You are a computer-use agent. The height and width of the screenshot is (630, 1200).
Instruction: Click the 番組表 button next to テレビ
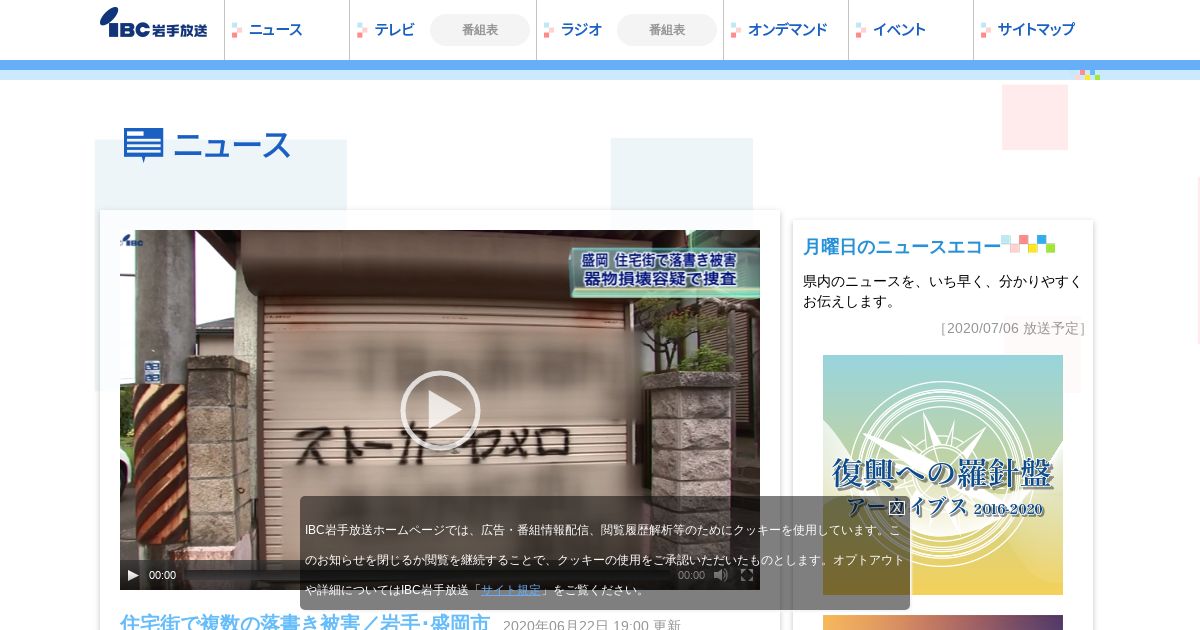click(x=480, y=30)
